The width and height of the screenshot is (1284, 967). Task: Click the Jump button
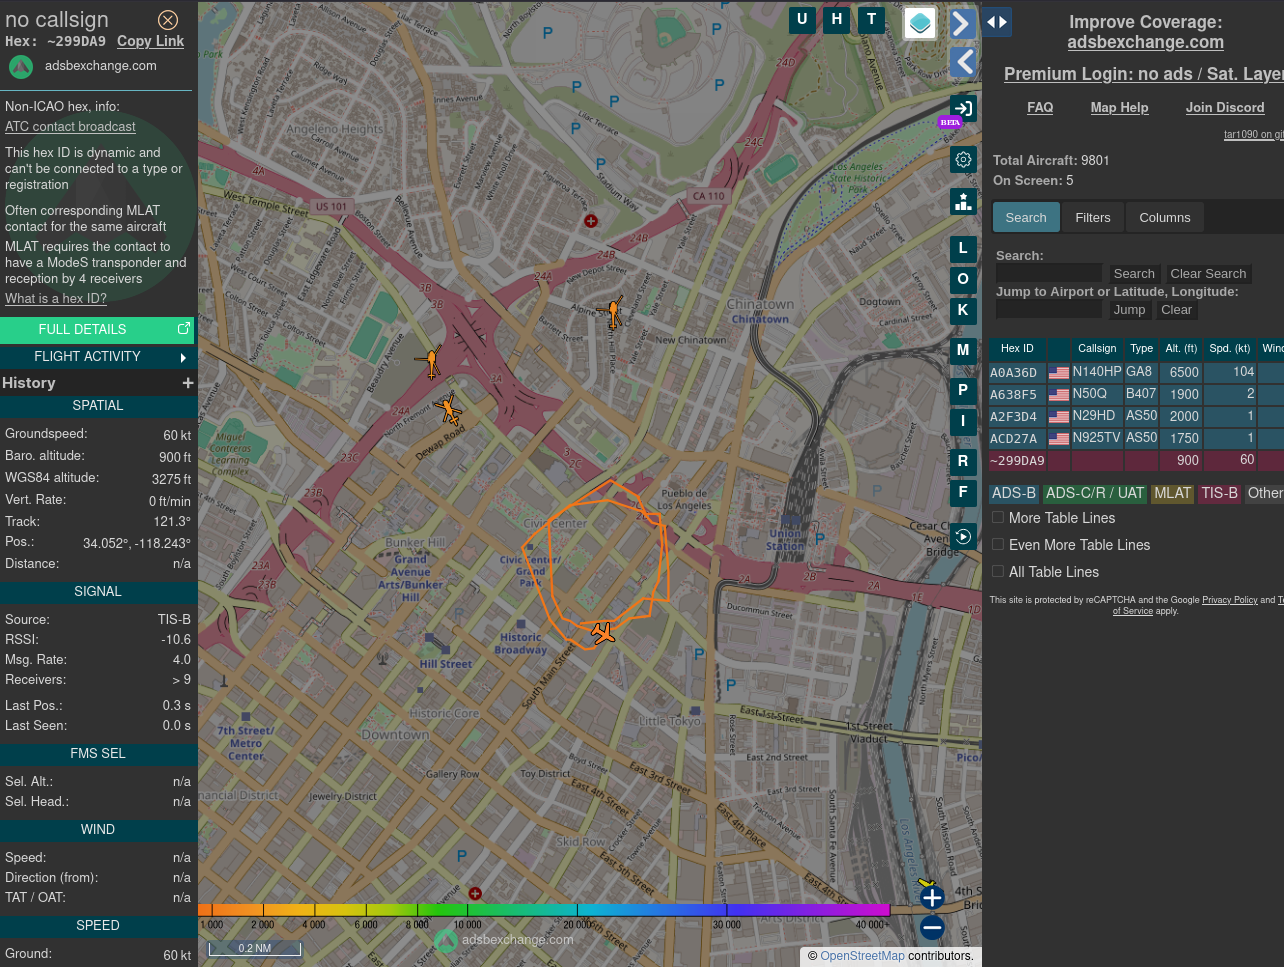click(1129, 310)
